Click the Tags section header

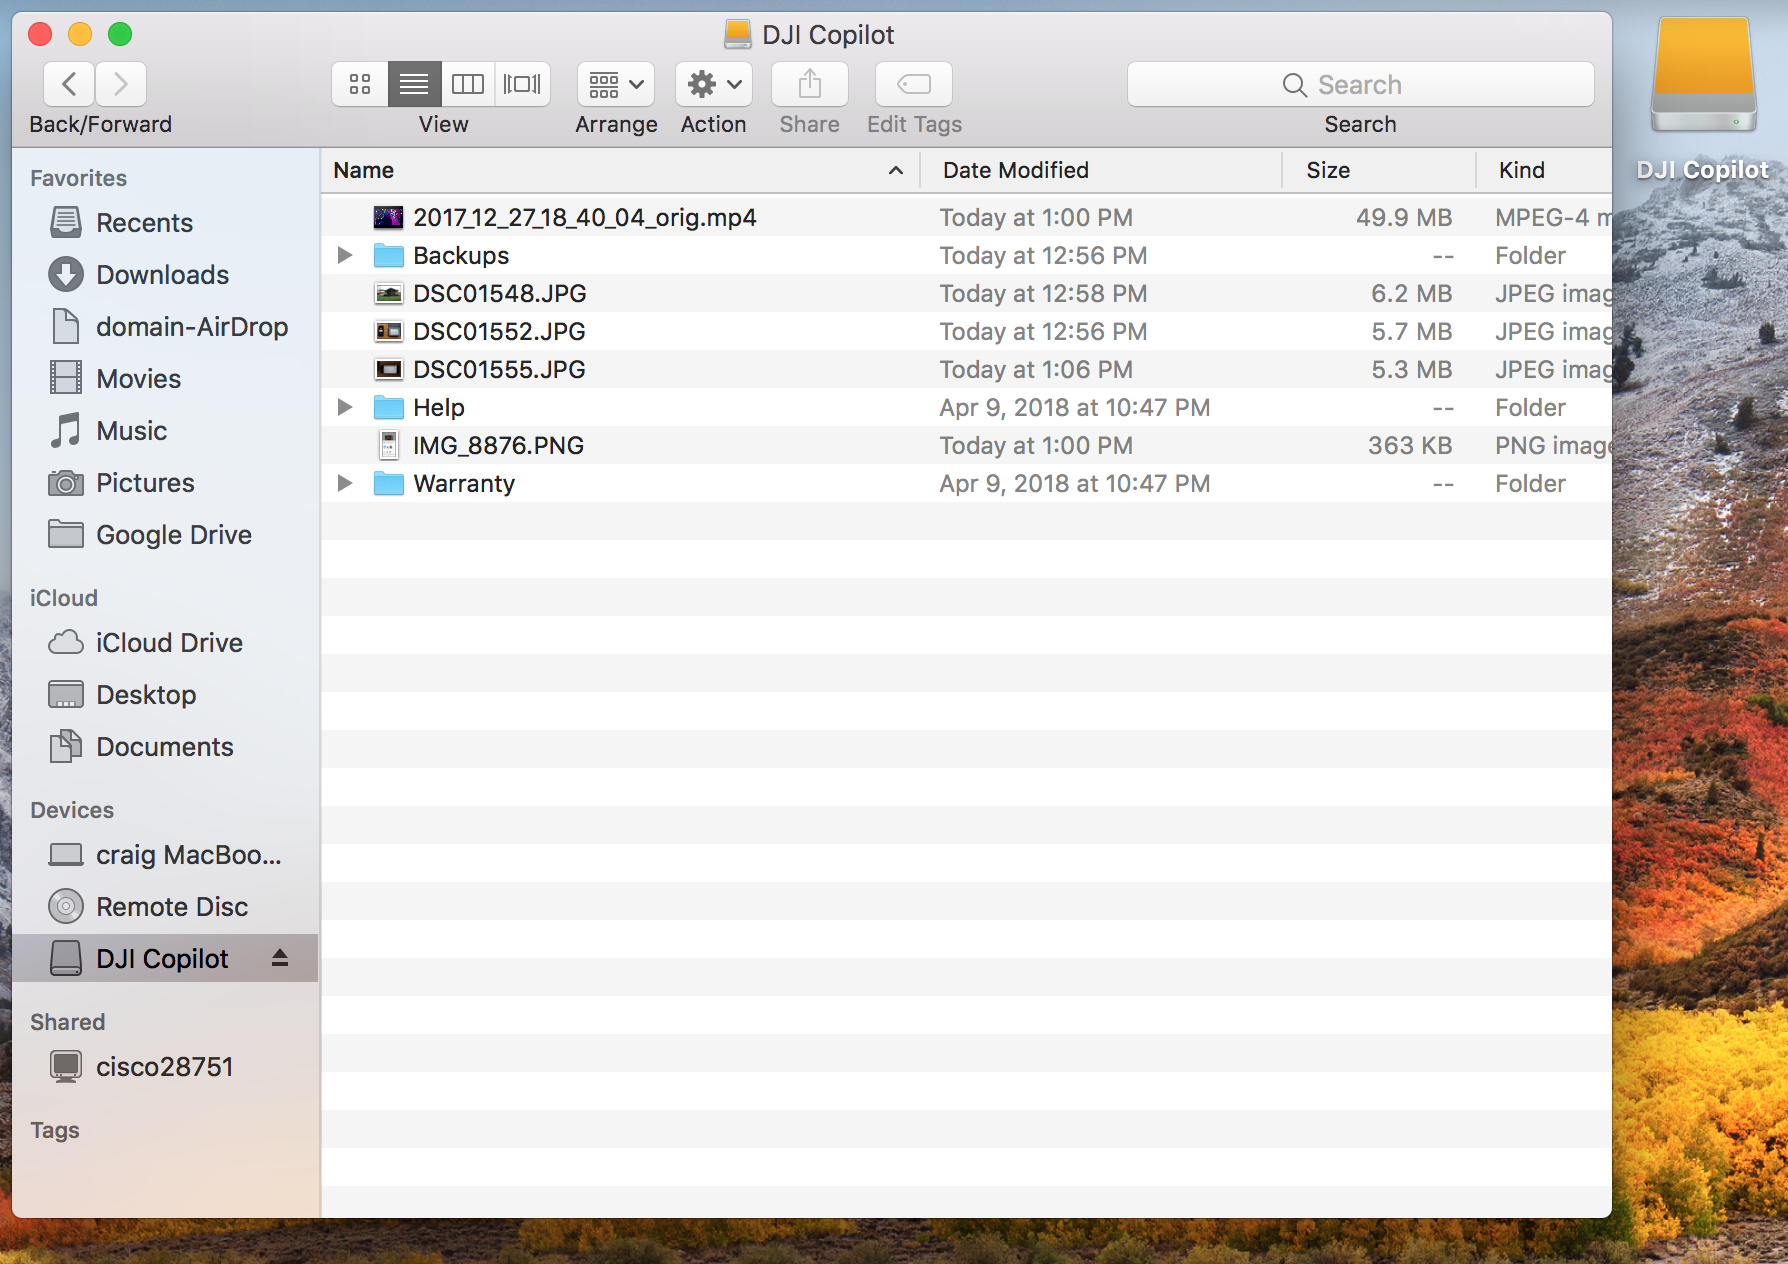[x=55, y=1130]
